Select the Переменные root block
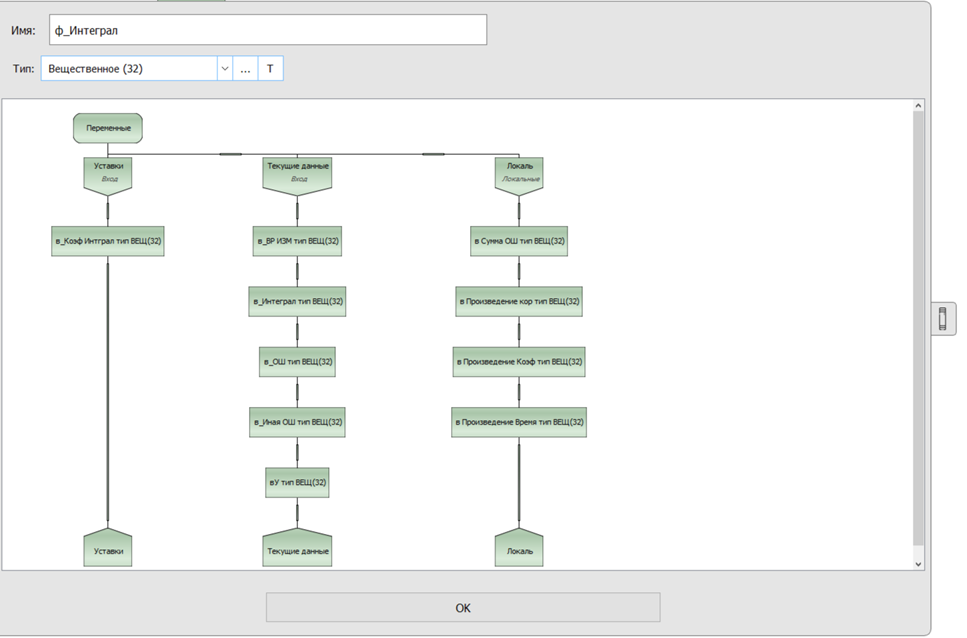The image size is (967, 638). [x=108, y=128]
